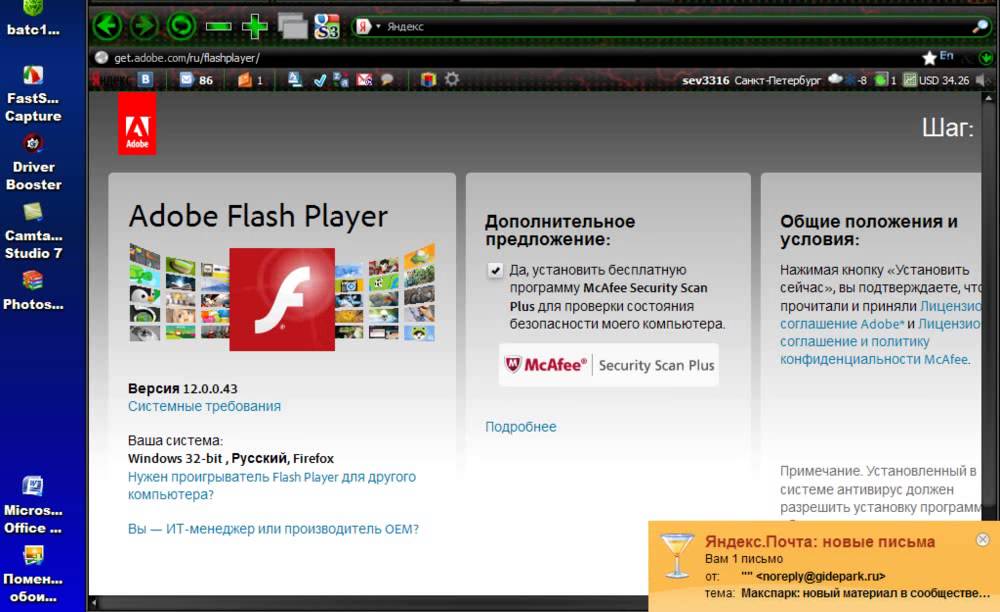1000x612 pixels.
Task: Open the gray stacked windows icon
Action: [292, 26]
